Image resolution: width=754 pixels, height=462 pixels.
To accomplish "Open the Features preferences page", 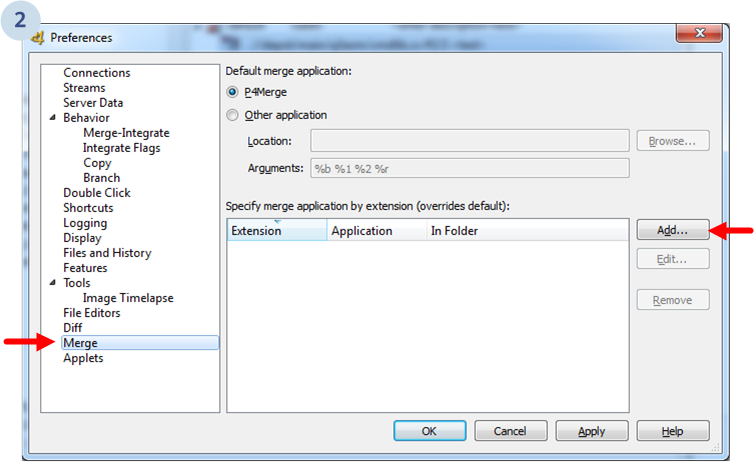I will pyautogui.click(x=85, y=268).
